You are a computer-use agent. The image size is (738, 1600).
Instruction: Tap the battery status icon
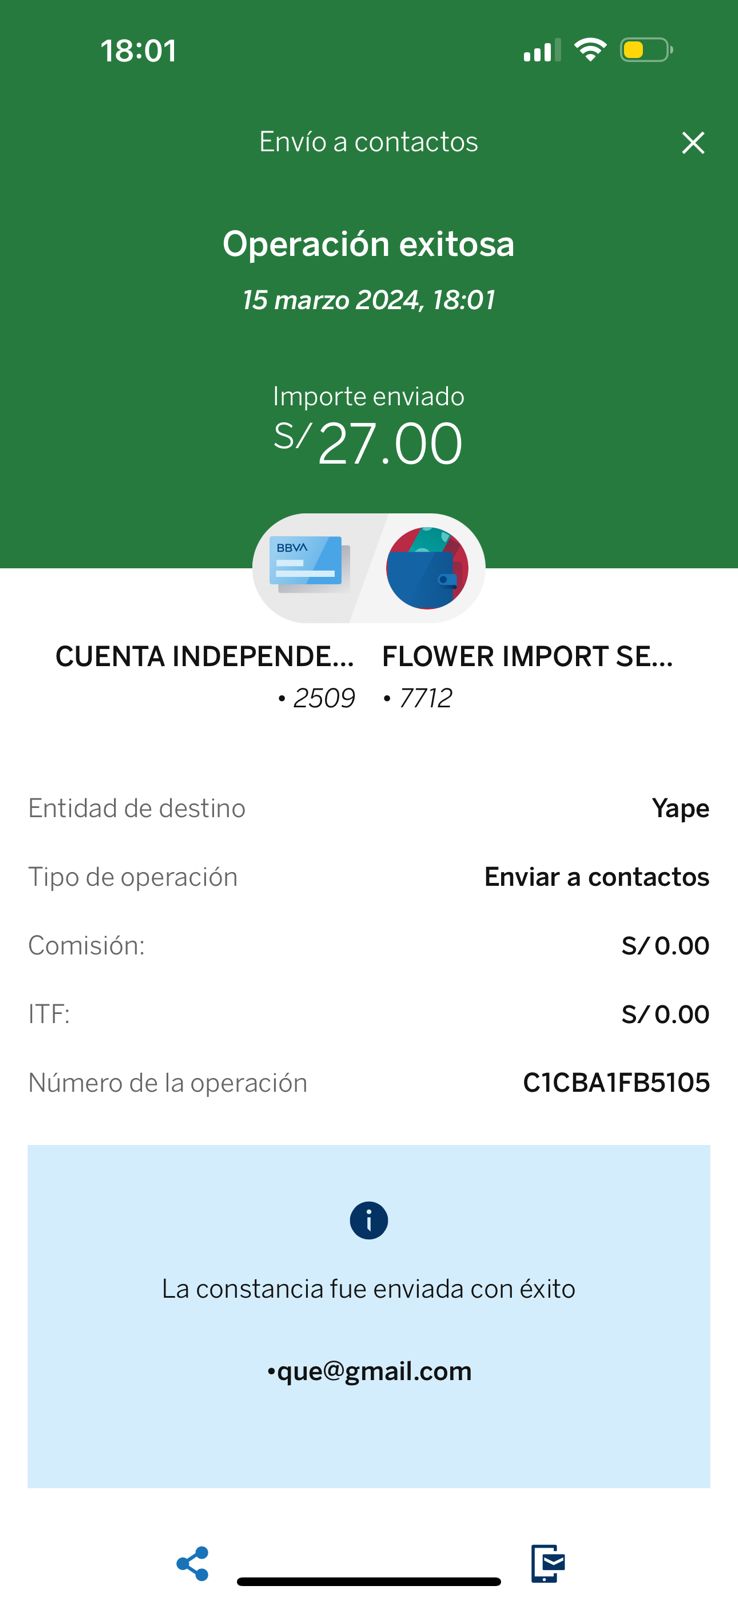[646, 50]
